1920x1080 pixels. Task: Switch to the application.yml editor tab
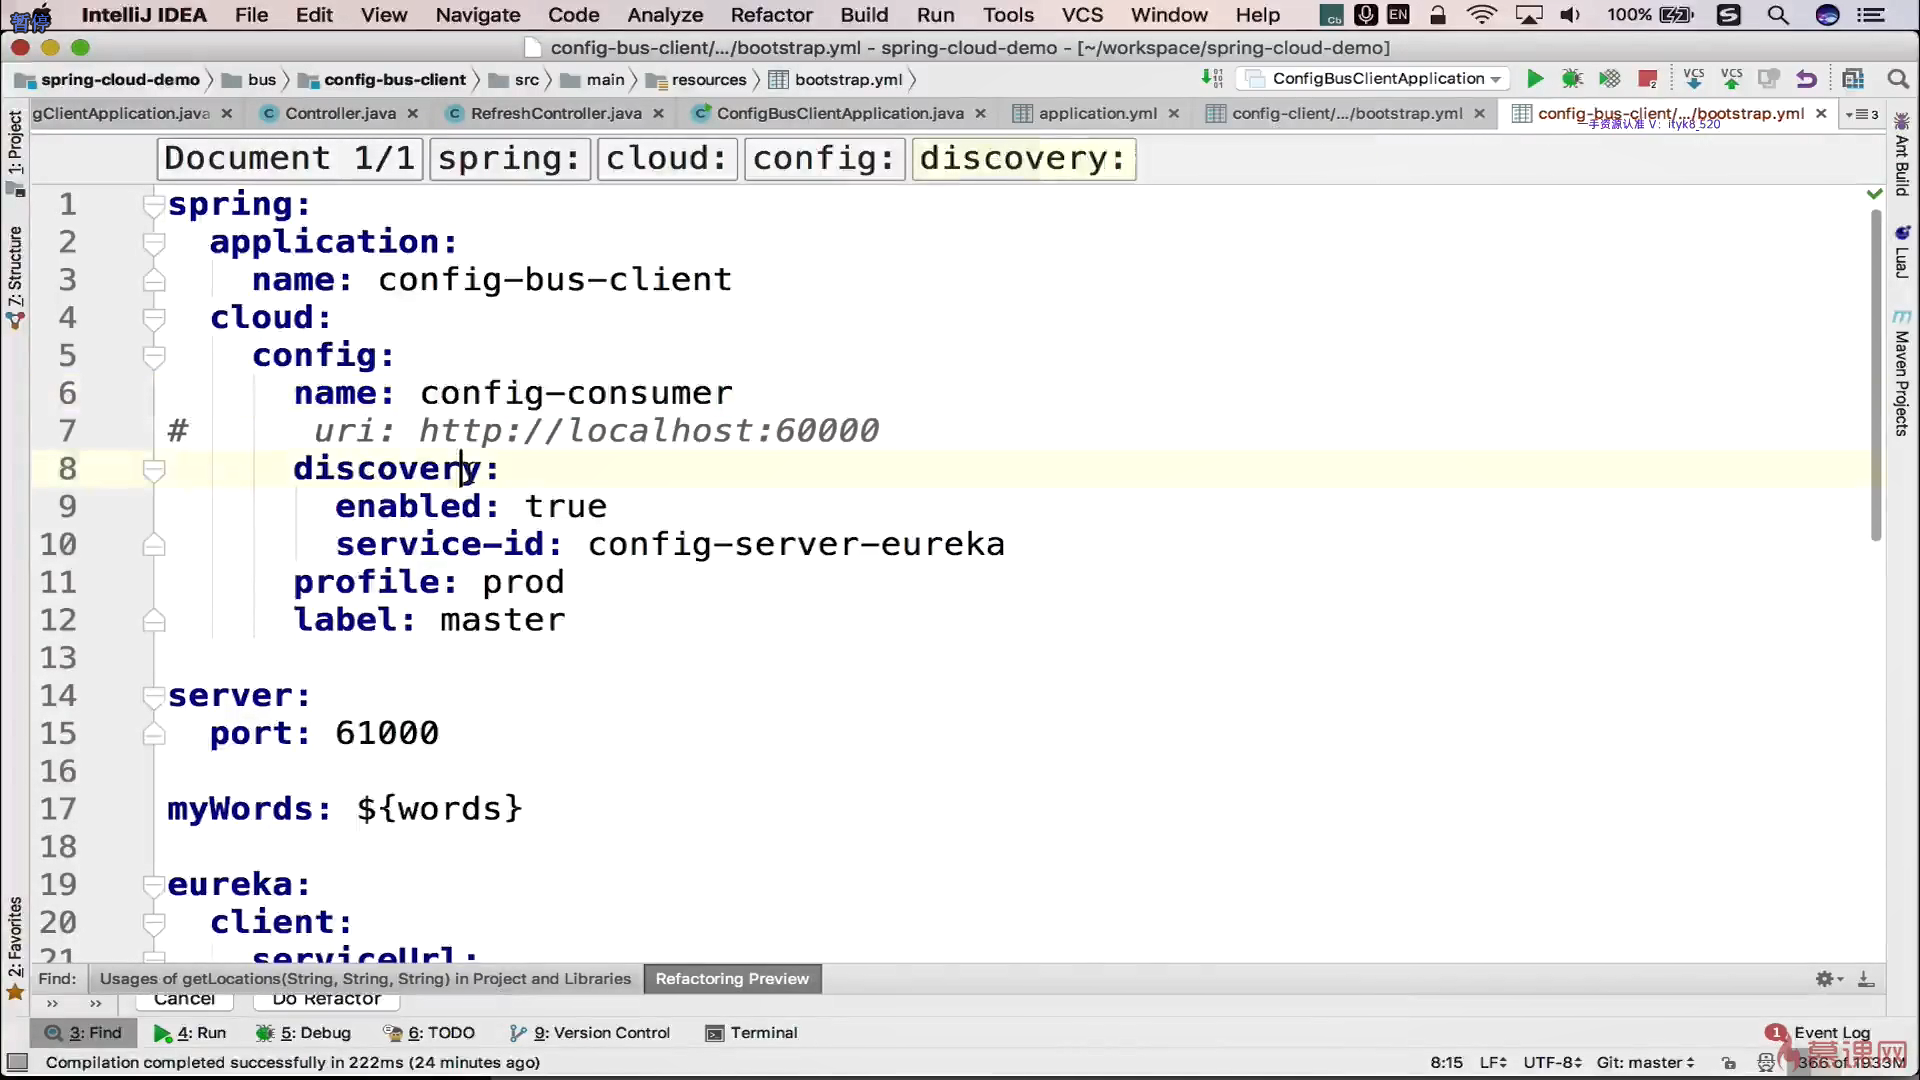(x=1096, y=114)
